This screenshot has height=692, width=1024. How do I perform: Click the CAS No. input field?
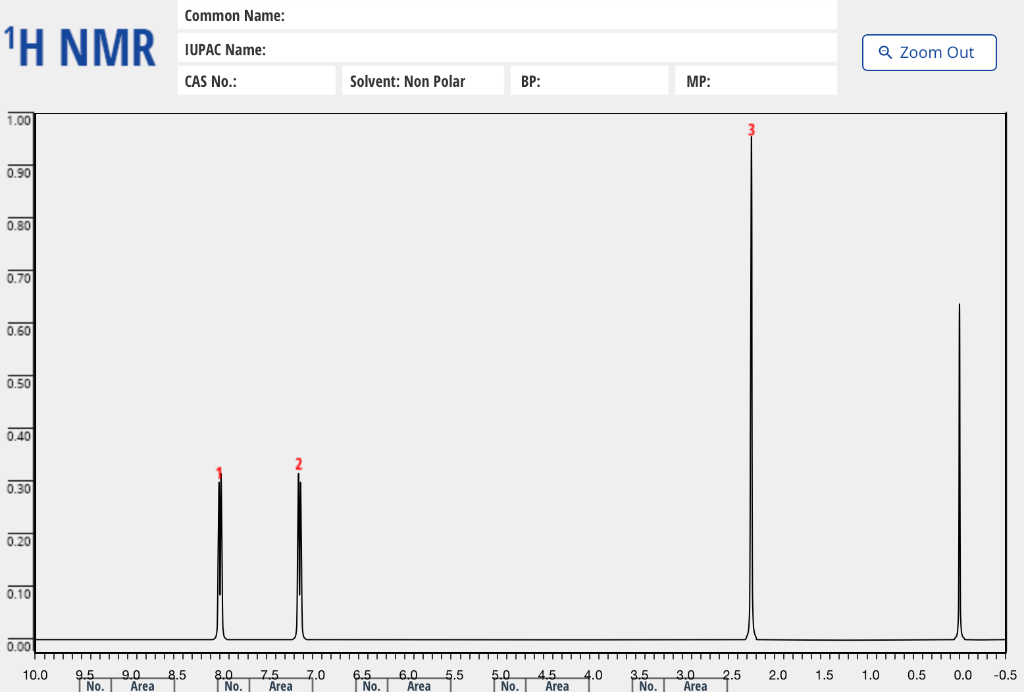point(256,80)
